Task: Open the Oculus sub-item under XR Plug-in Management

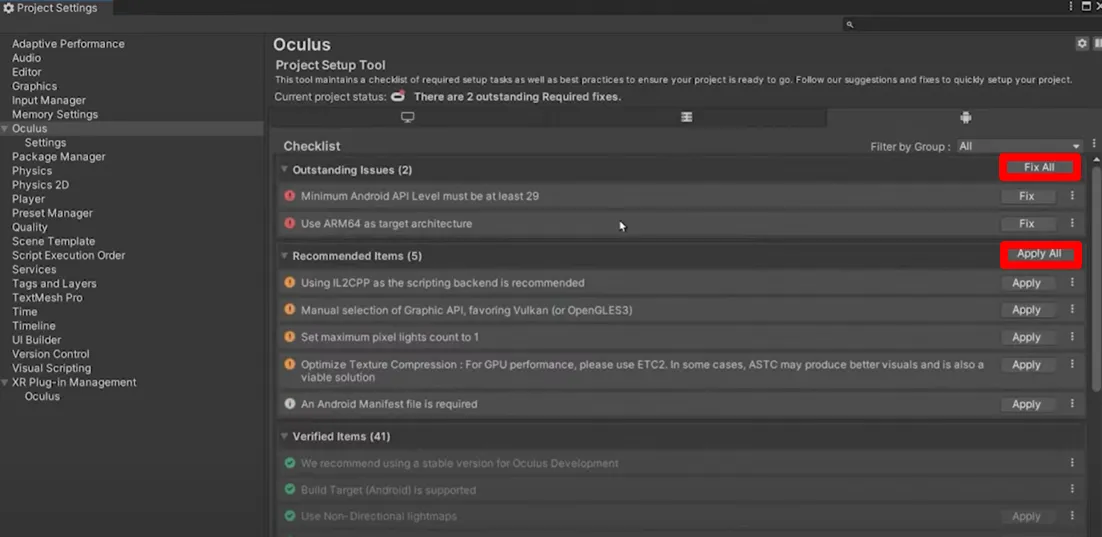Action: [x=42, y=396]
